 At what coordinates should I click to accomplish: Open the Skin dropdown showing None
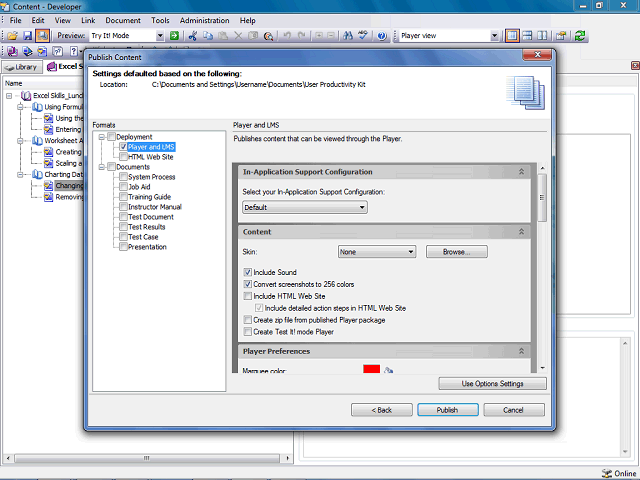pos(377,252)
